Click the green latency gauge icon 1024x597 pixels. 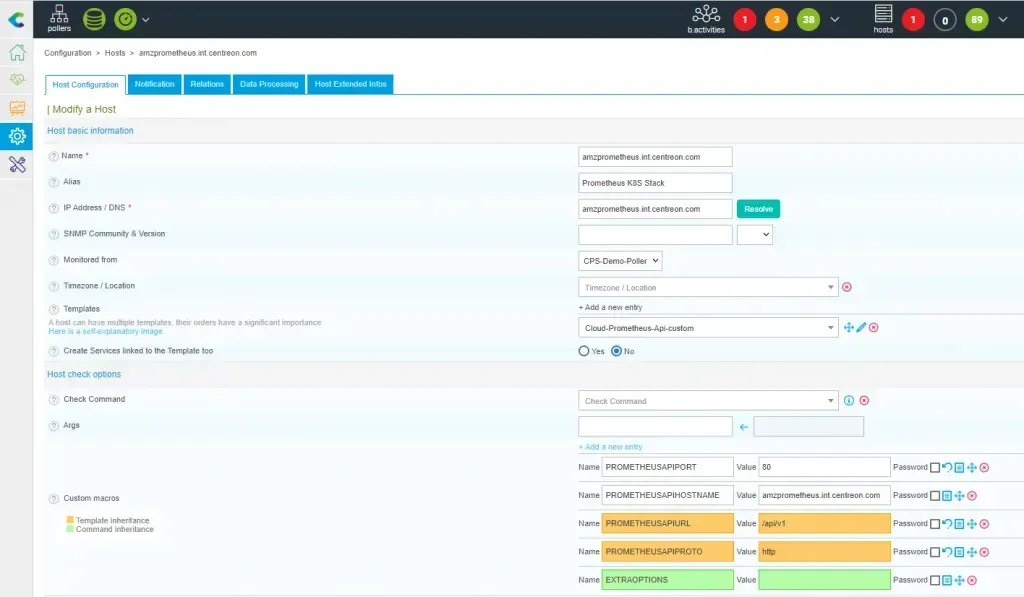(125, 19)
